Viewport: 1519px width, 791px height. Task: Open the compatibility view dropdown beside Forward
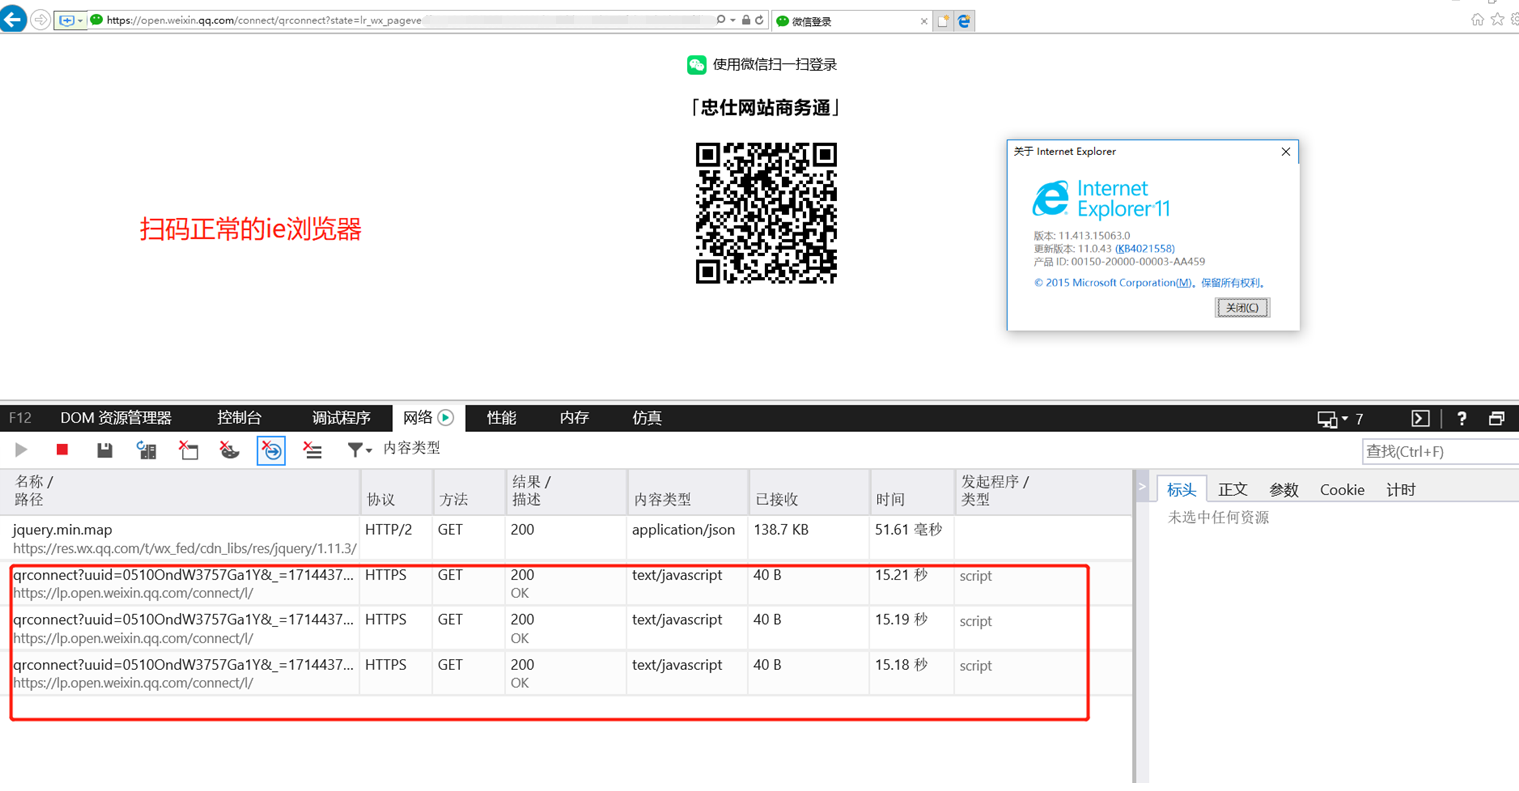click(70, 20)
